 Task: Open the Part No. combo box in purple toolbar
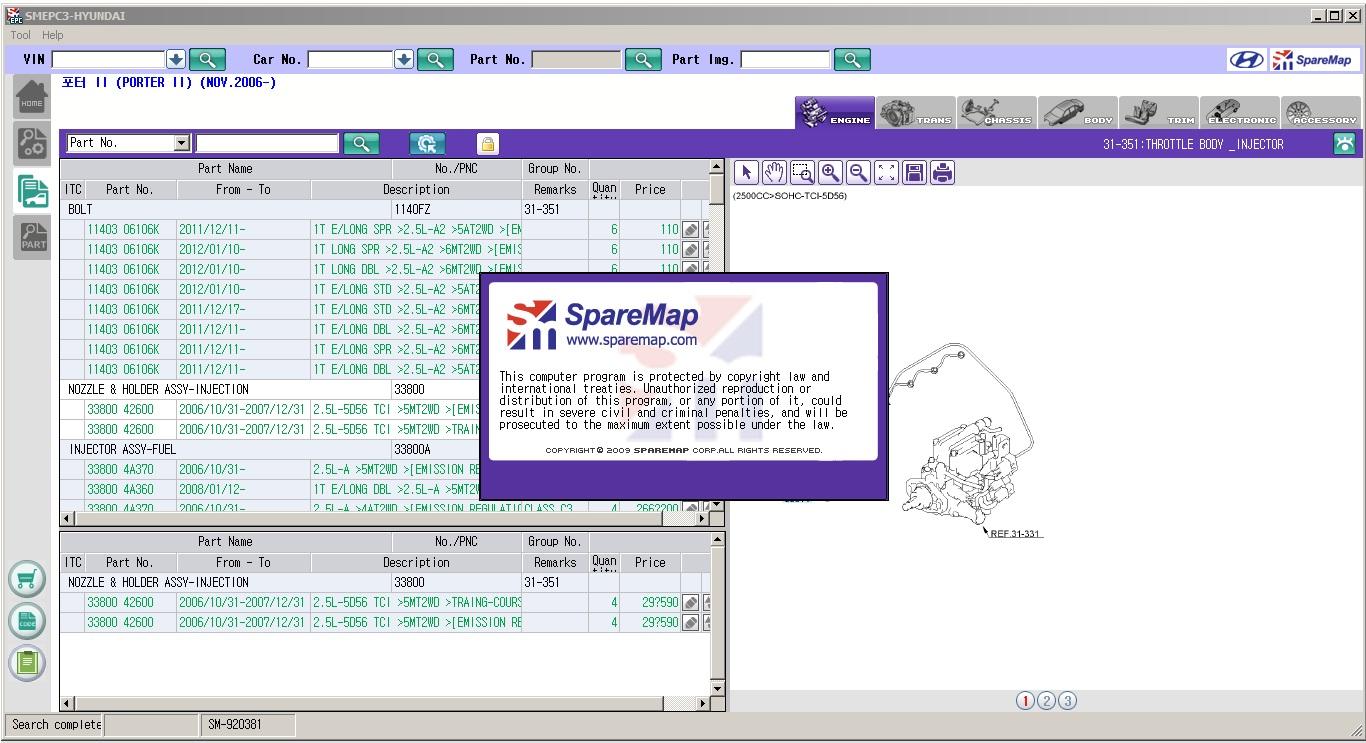coord(128,143)
